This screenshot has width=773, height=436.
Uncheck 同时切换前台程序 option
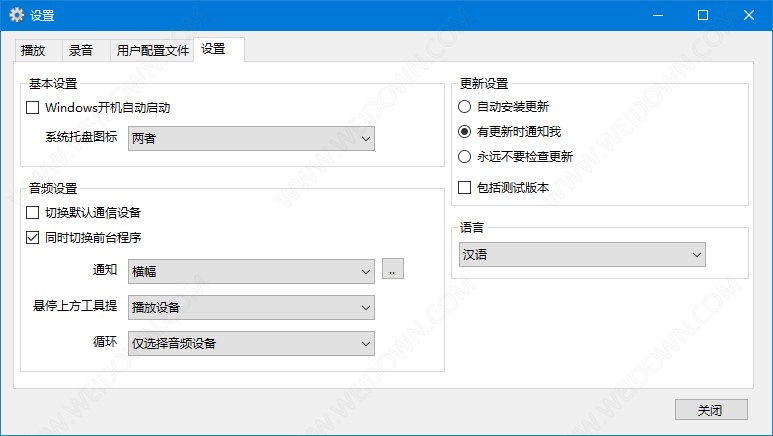32,238
